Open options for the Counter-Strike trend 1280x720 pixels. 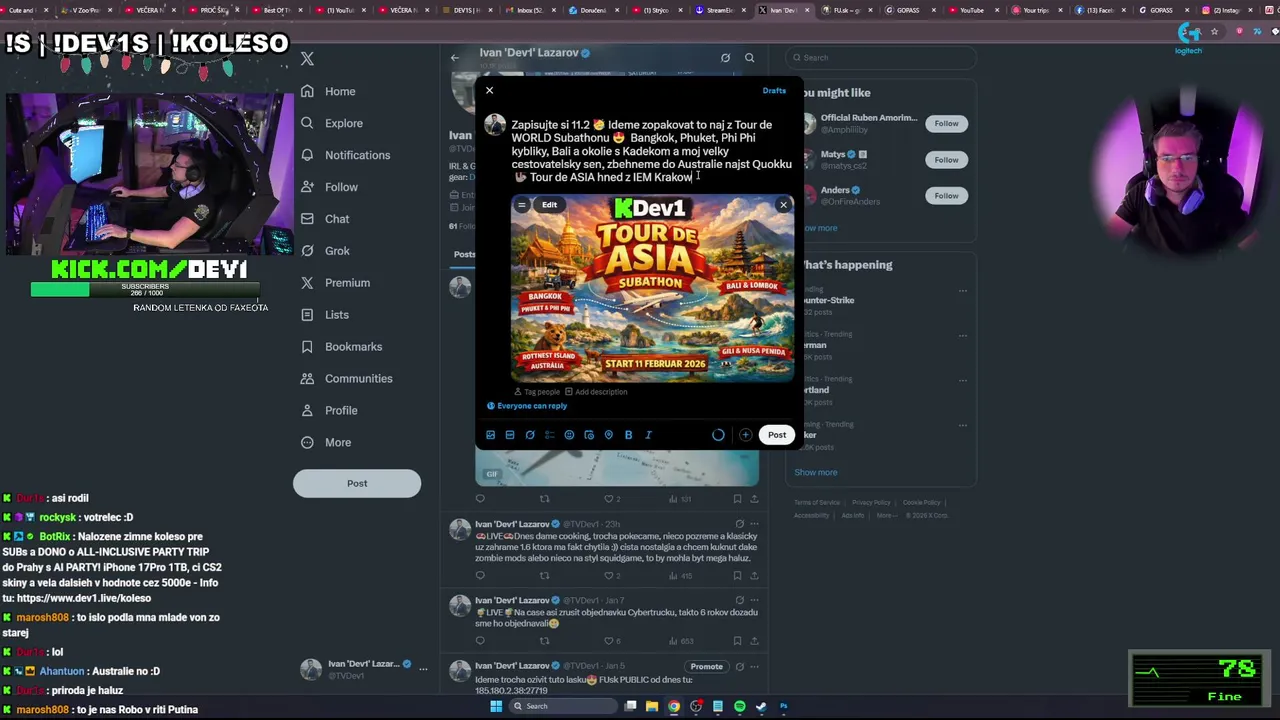(x=963, y=291)
